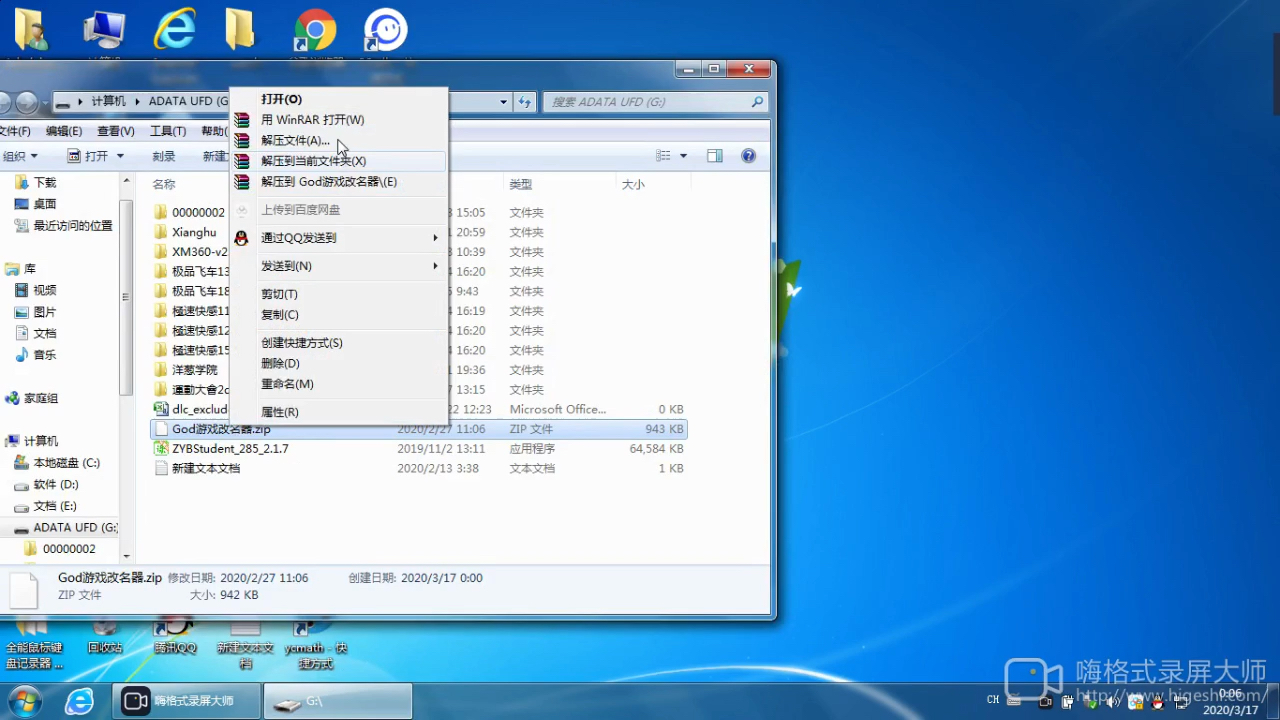Open the Start menu orb

coord(25,700)
